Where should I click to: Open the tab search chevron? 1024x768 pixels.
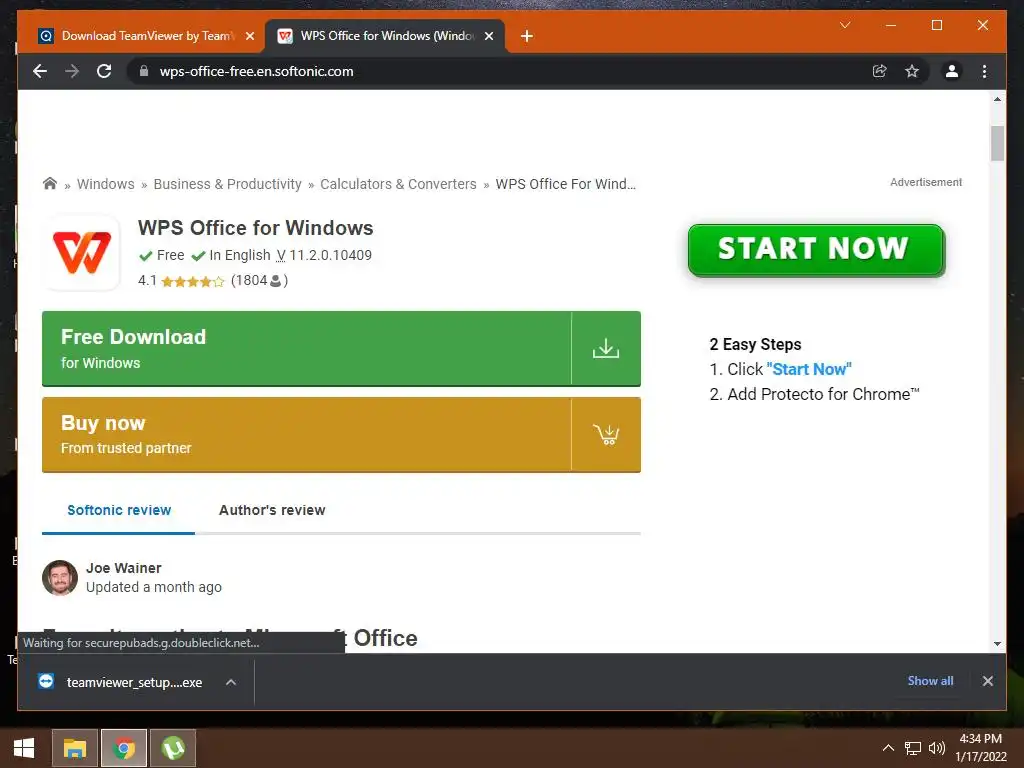point(845,25)
